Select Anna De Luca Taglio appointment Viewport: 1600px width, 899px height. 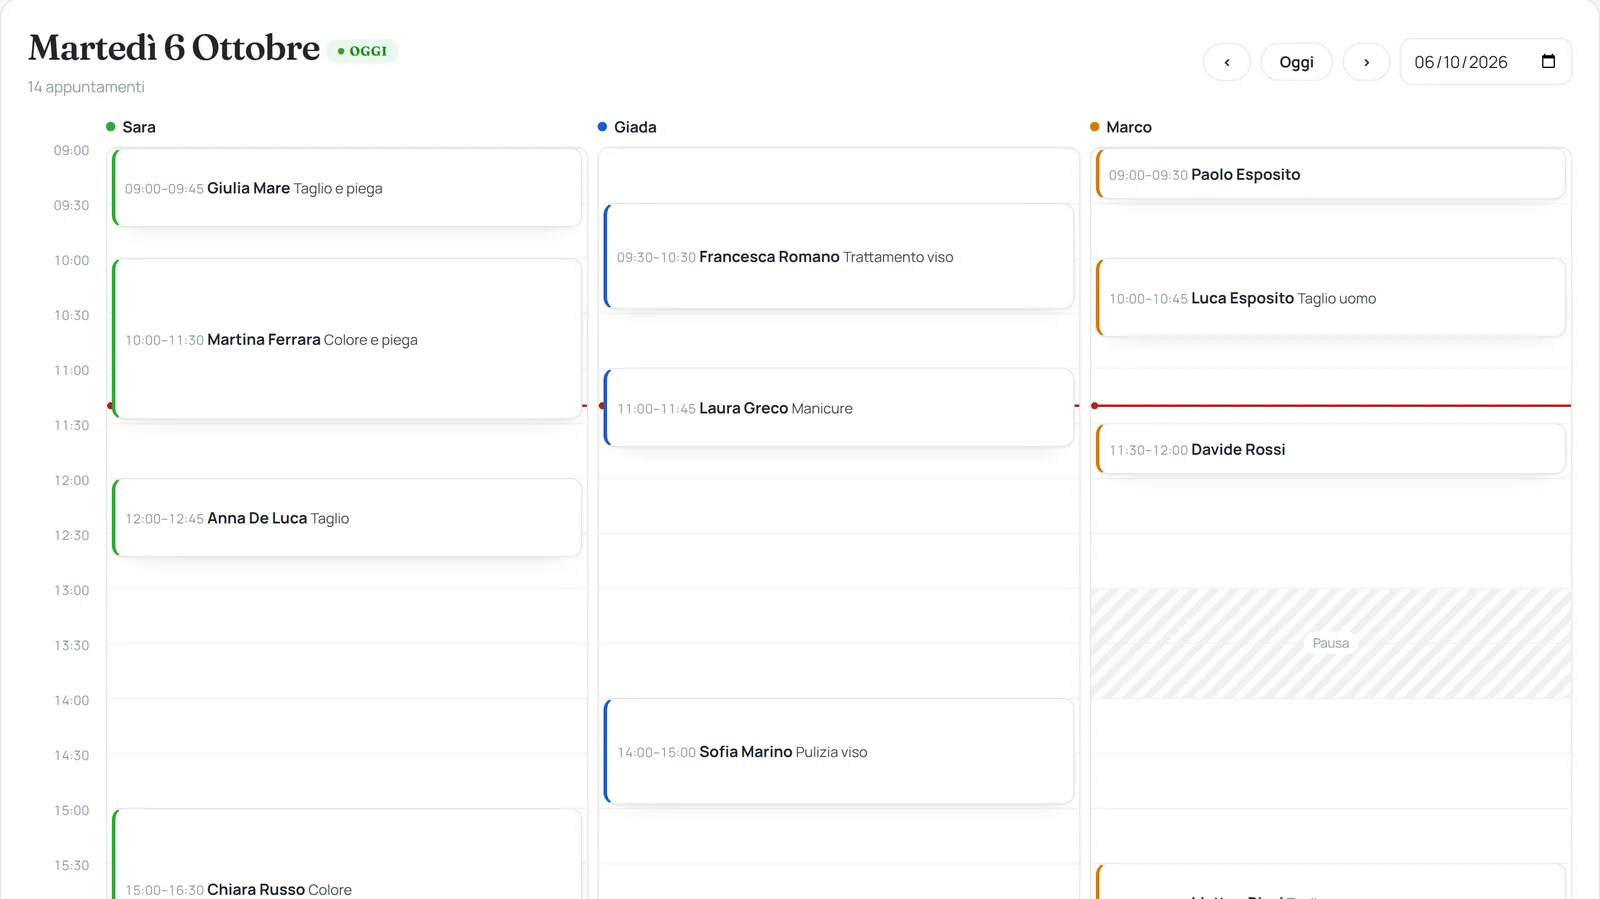(x=347, y=518)
